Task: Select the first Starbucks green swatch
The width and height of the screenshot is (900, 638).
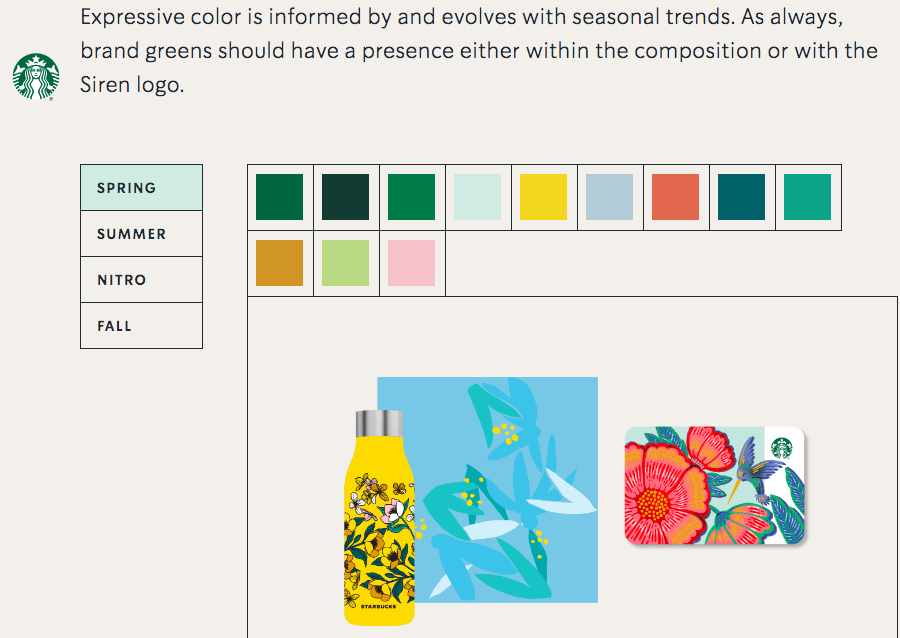Action: click(279, 197)
